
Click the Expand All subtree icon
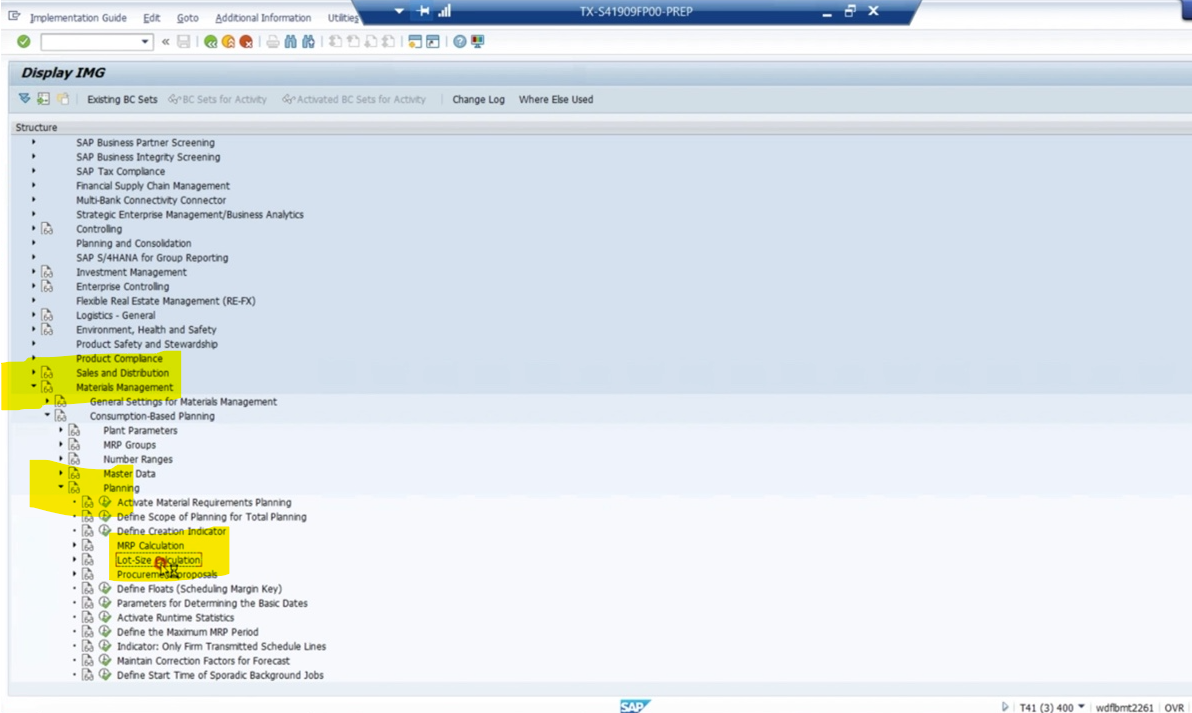(x=24, y=99)
